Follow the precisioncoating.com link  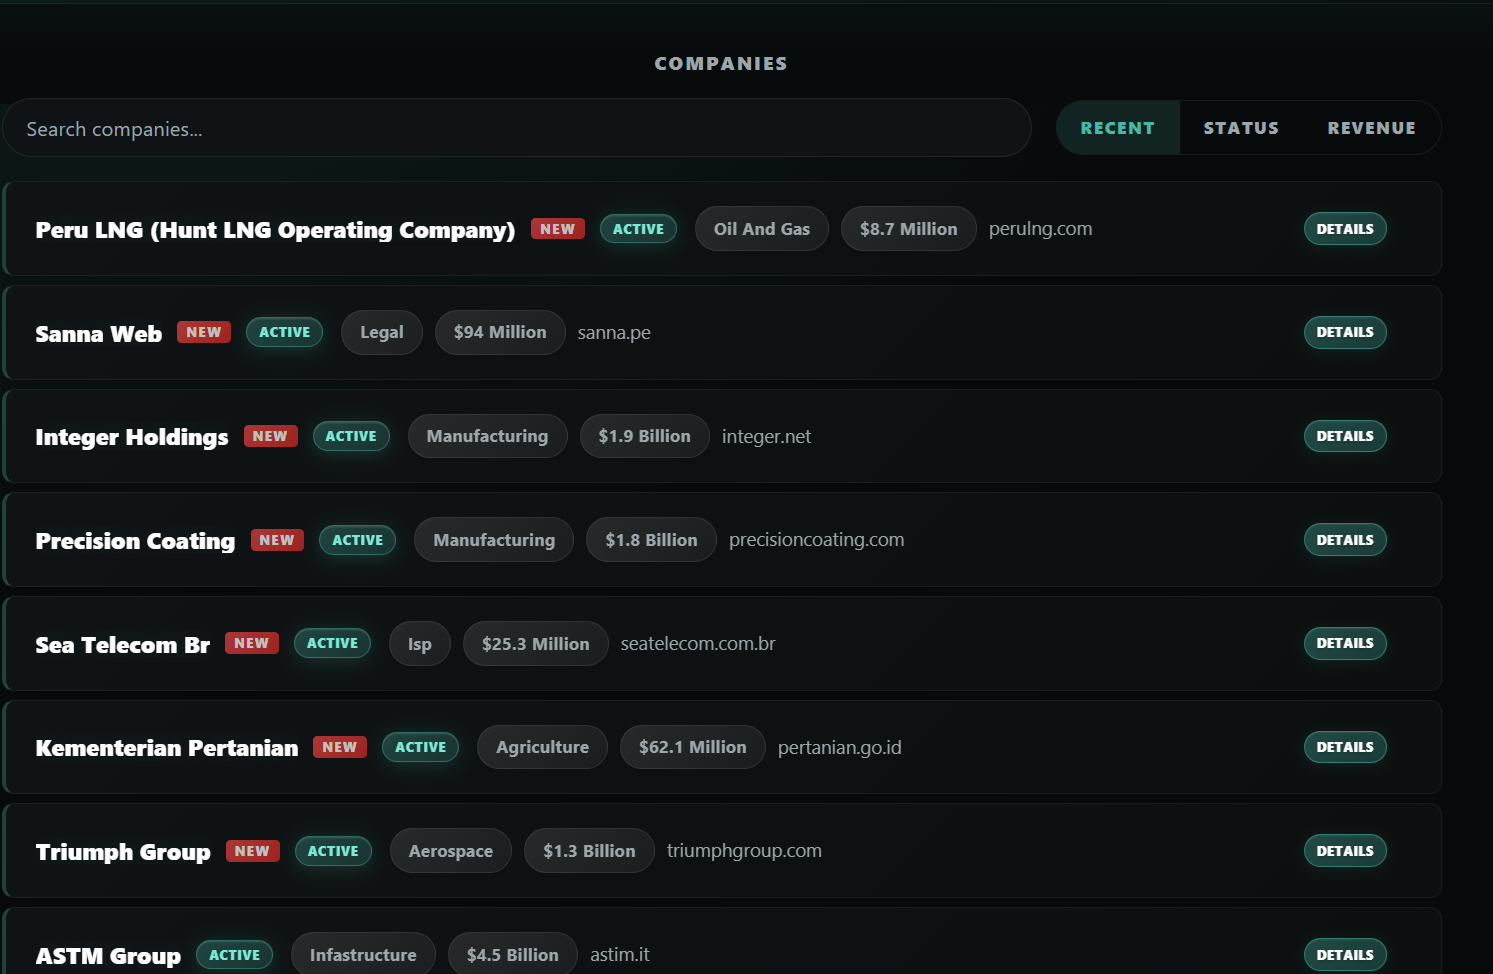coord(816,539)
